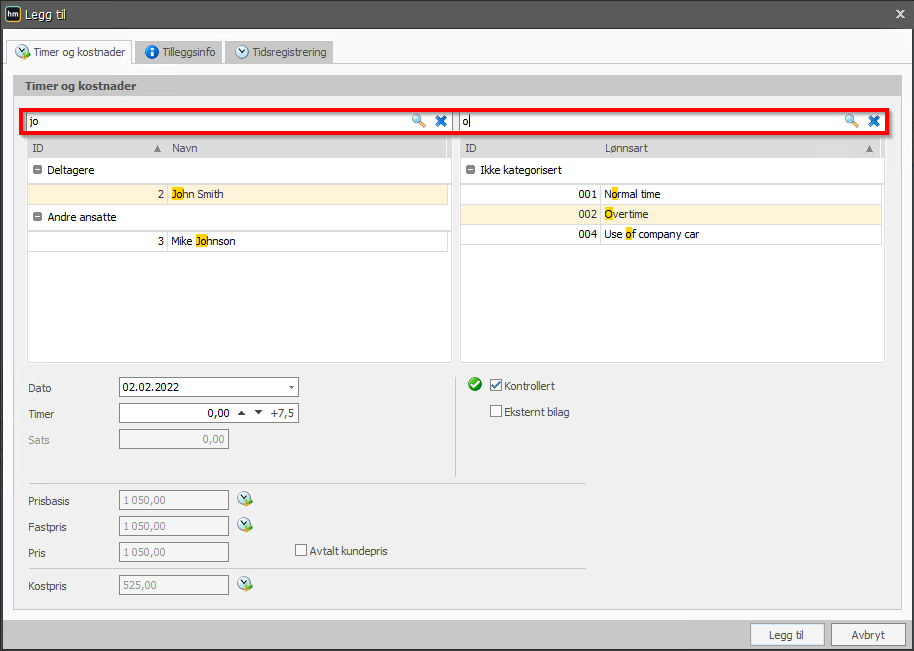
Task: Open the Dato date dropdown
Action: pyautogui.click(x=291, y=388)
